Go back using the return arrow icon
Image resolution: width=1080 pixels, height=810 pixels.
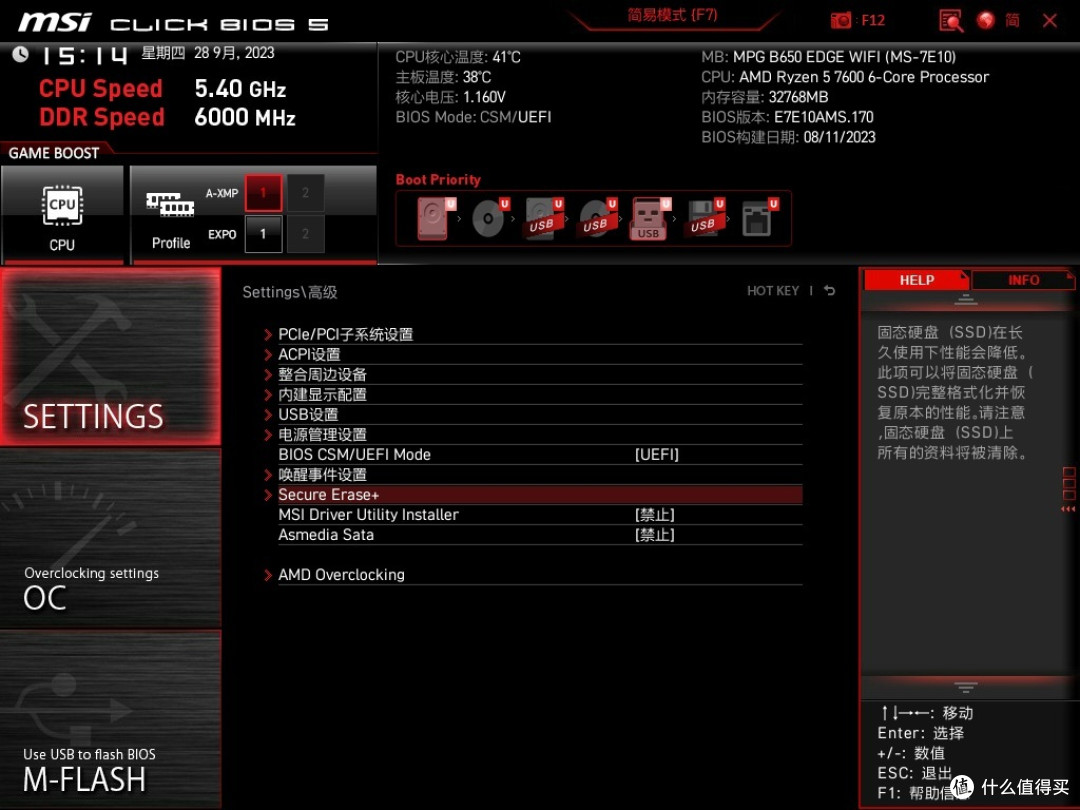829,291
